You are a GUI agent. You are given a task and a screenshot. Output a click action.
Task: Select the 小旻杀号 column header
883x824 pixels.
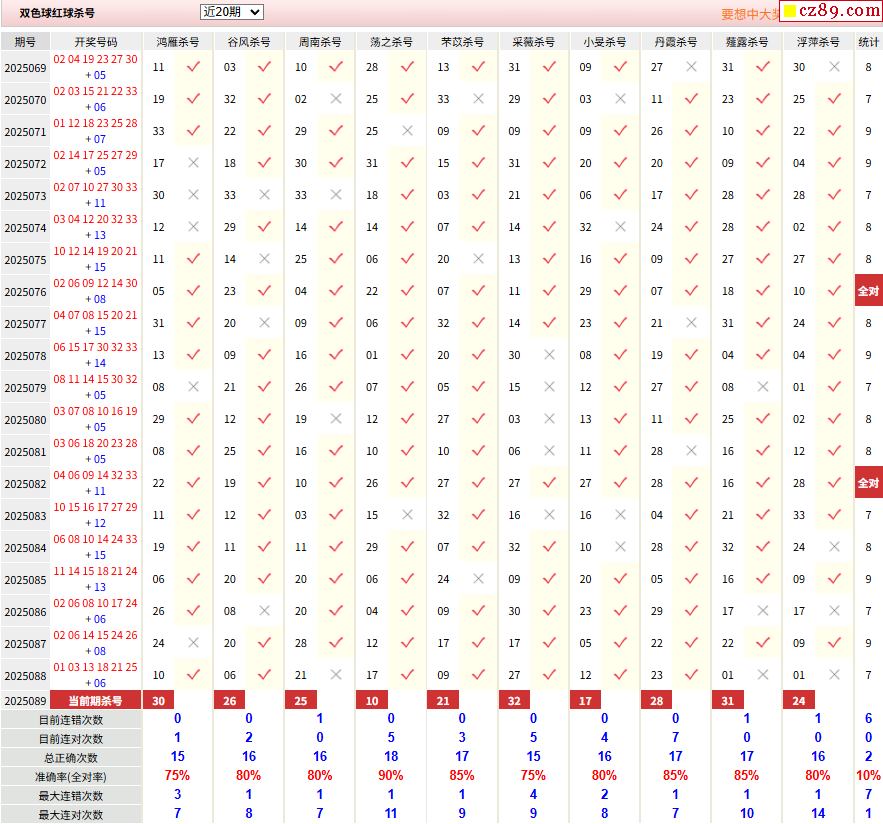point(604,42)
